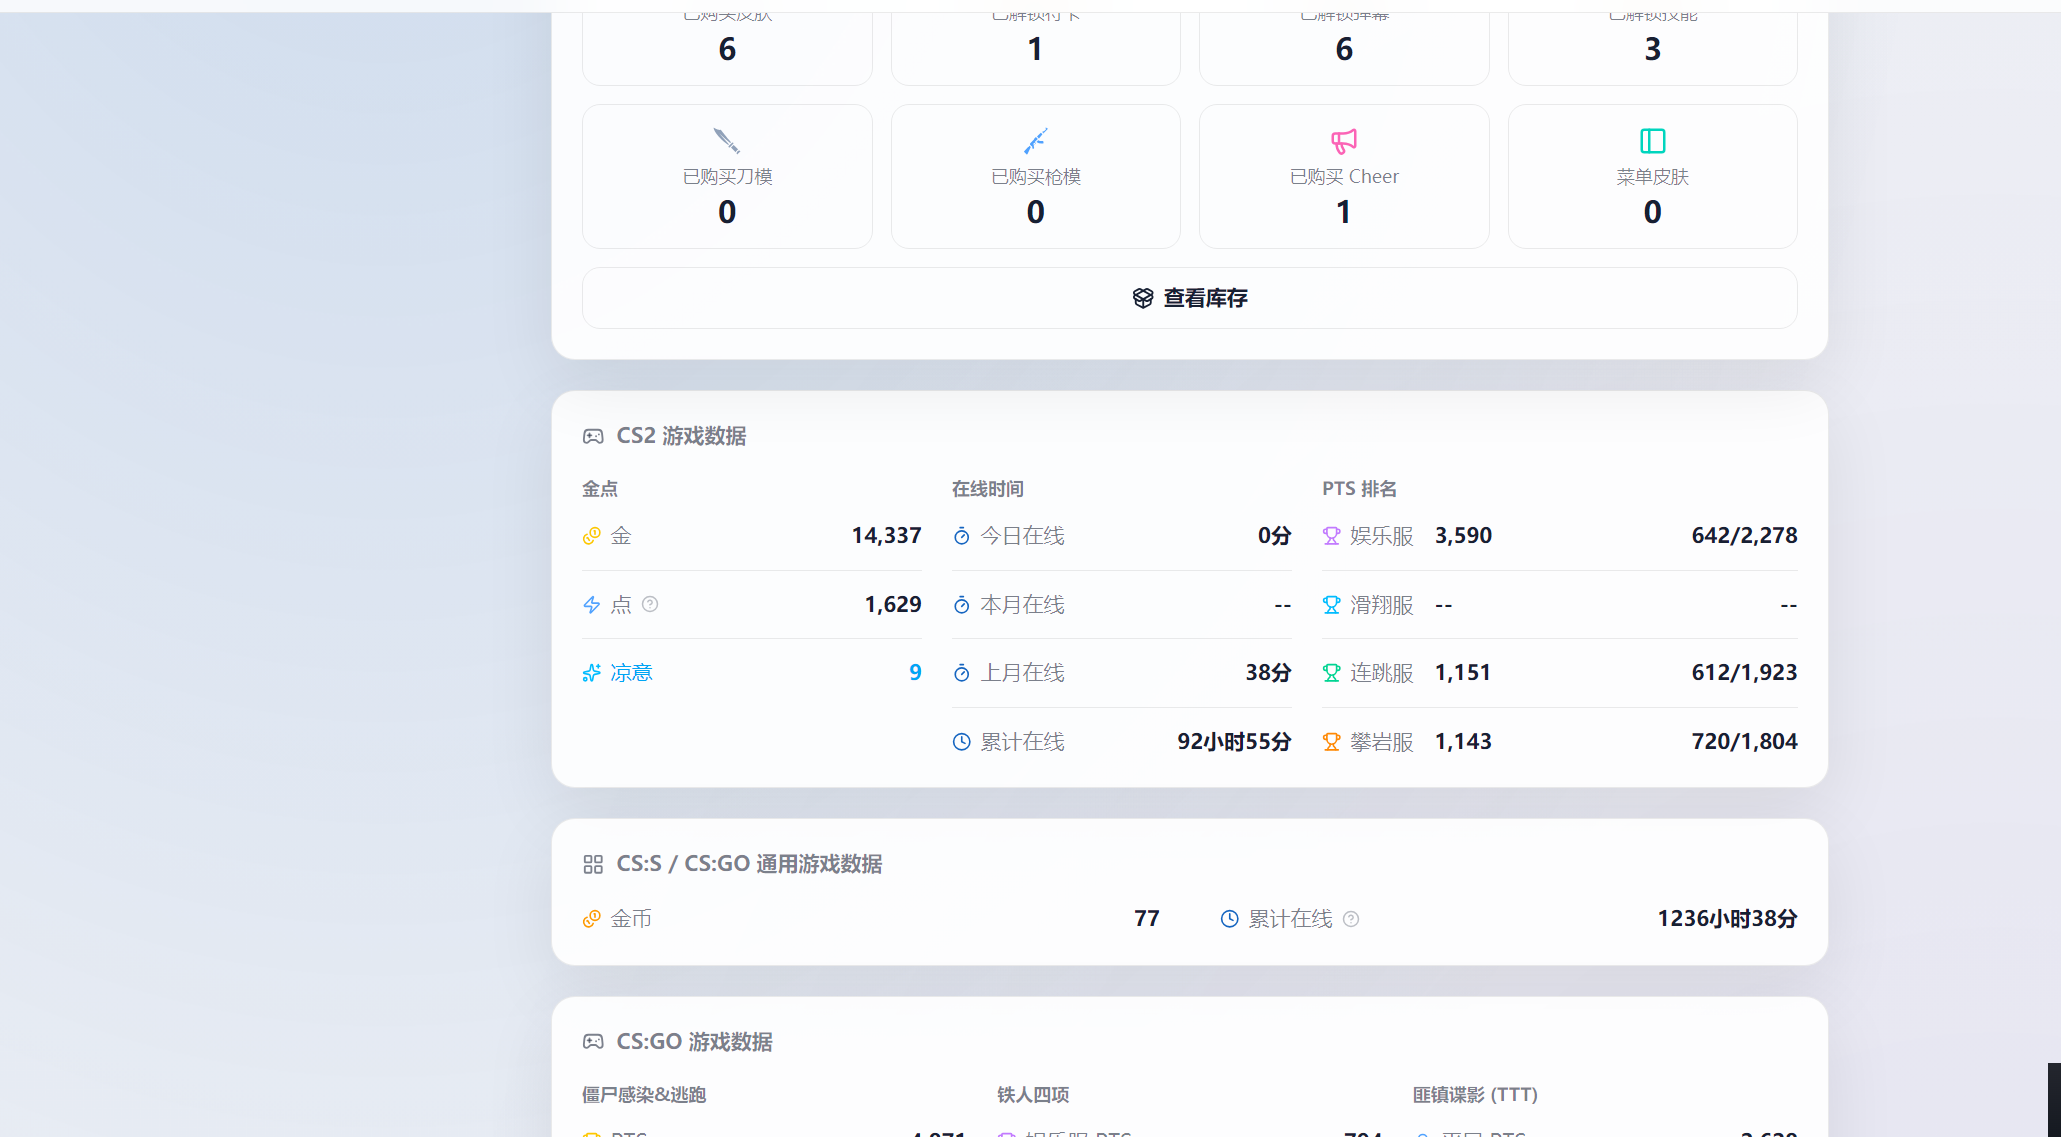Click the CS:S / CS:GO 通用游戏数据 heading
Image resolution: width=2061 pixels, height=1137 pixels.
749,864
